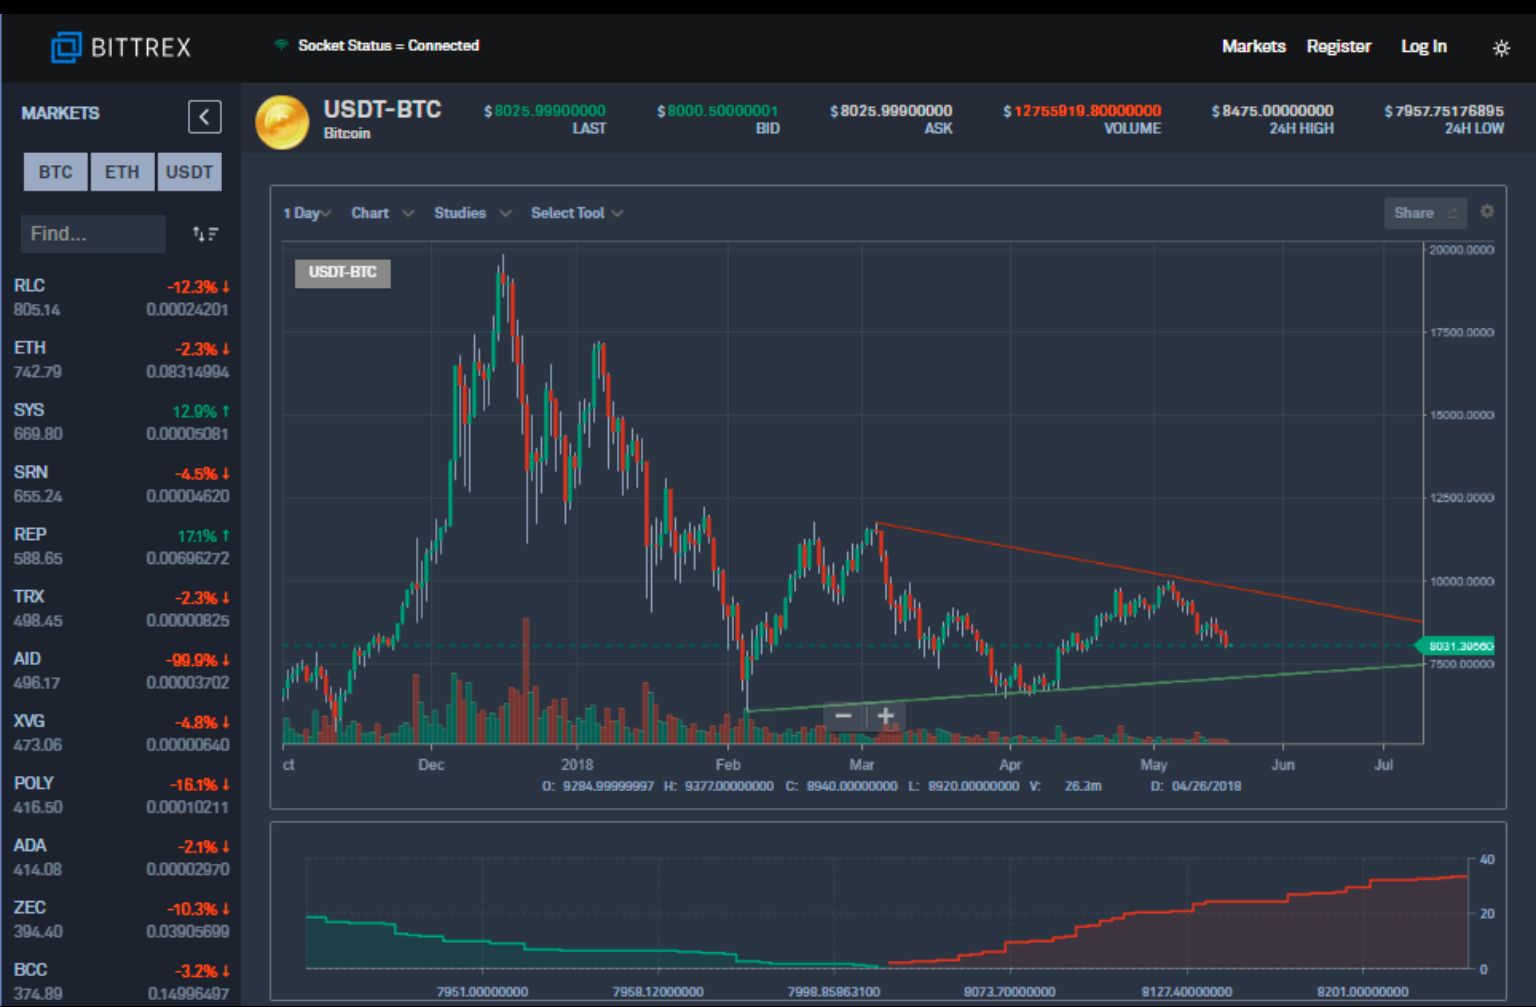The image size is (1536, 1007).
Task: Zoom out chart with minus button
Action: (843, 715)
